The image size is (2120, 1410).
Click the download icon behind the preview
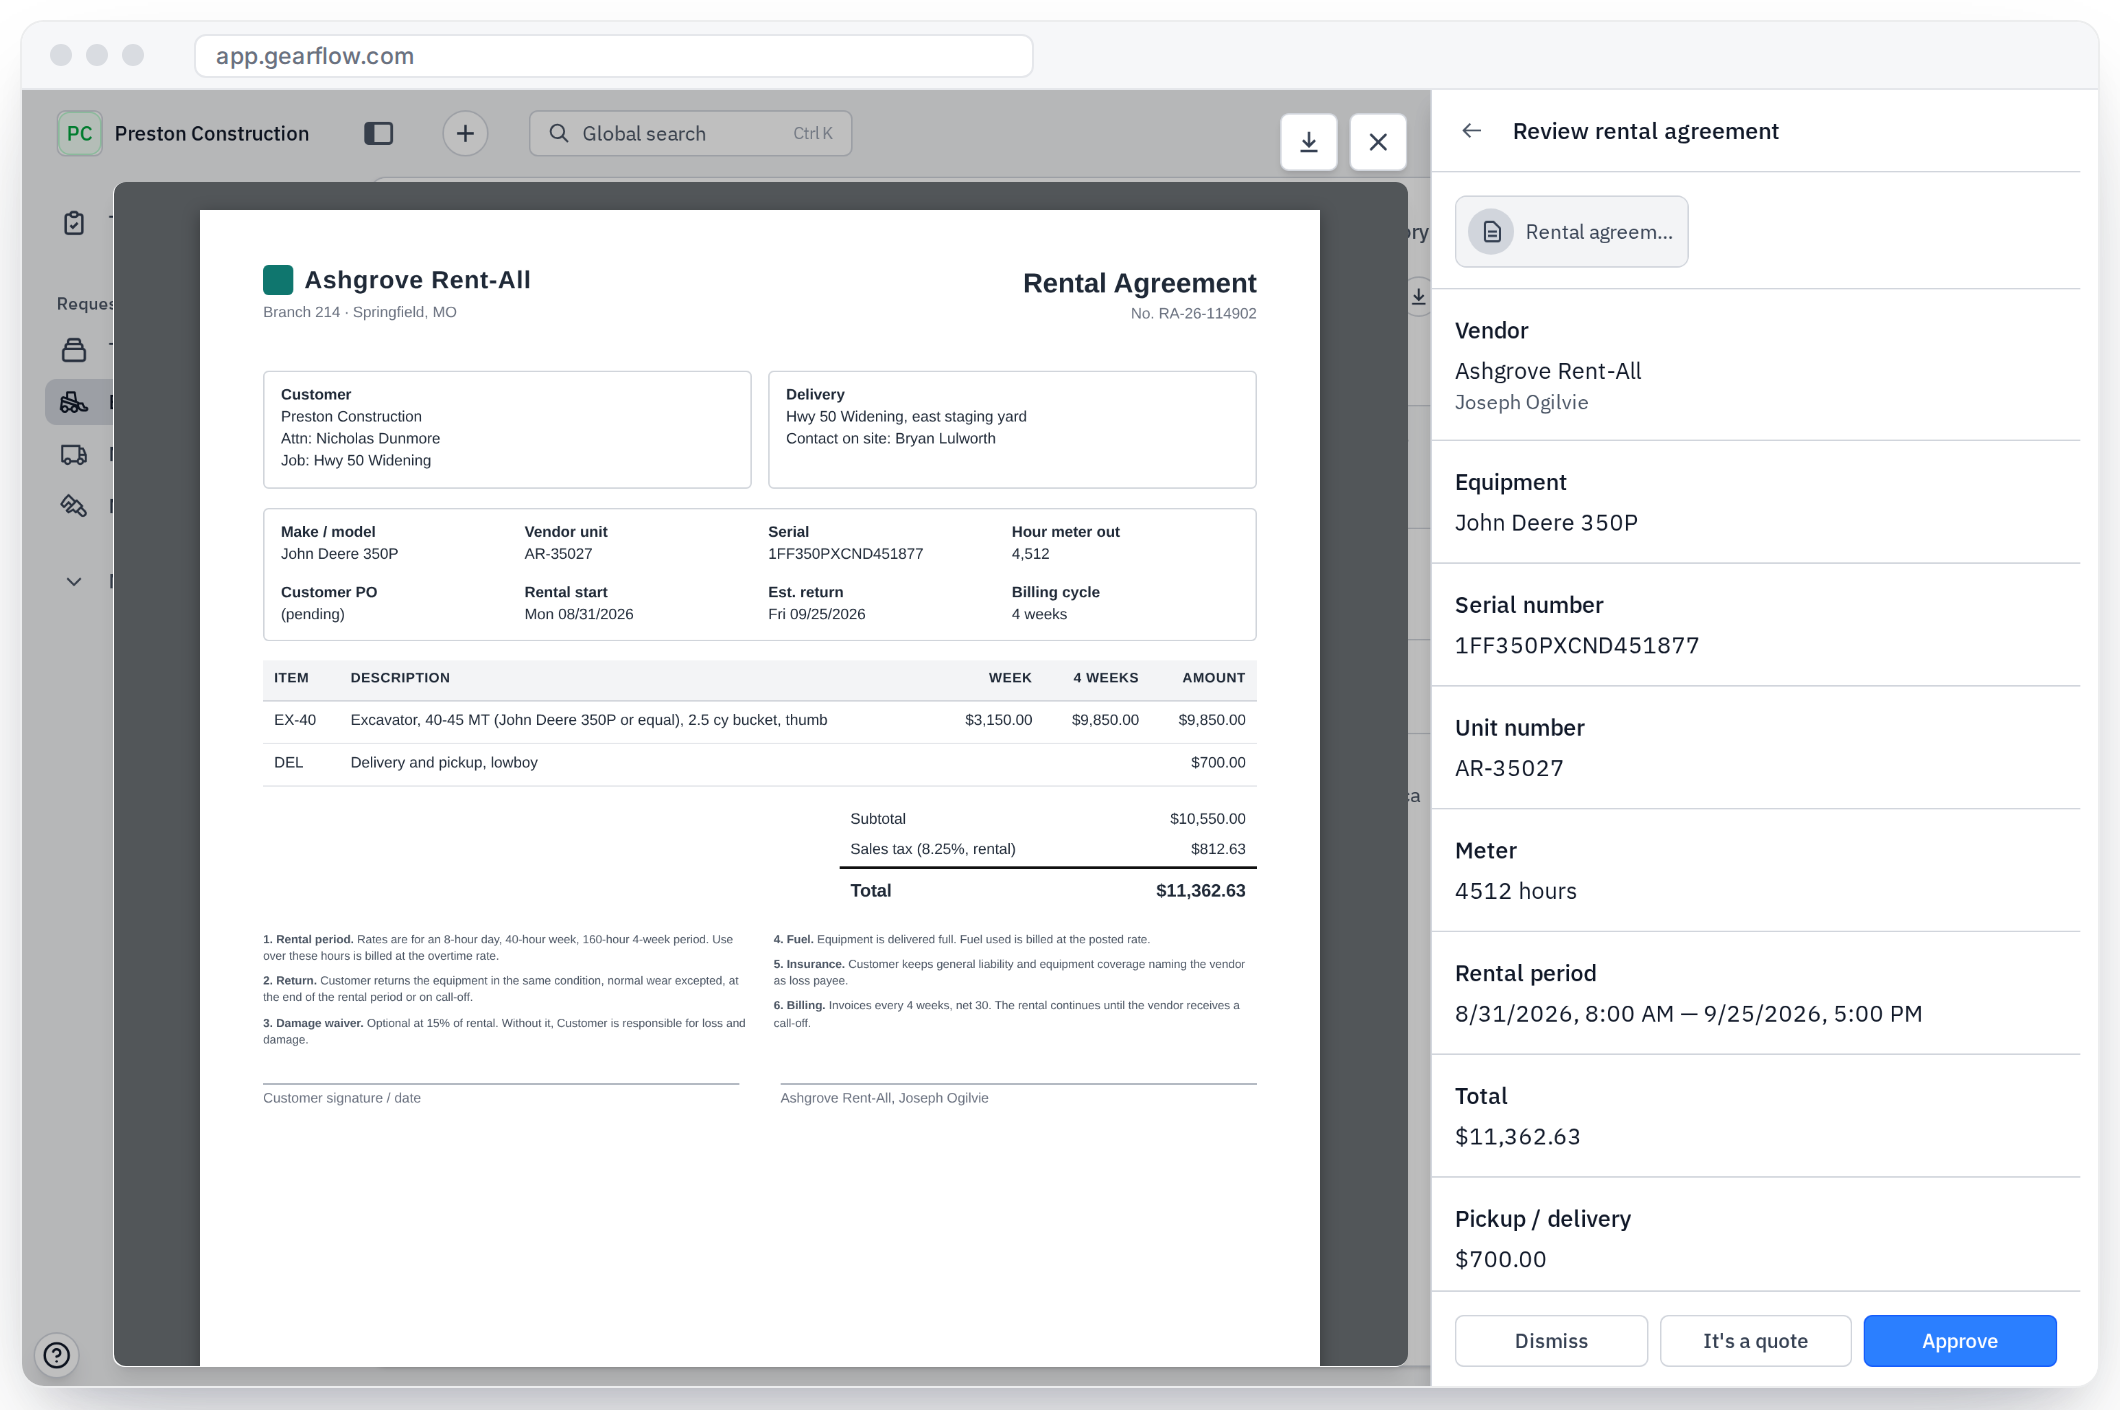[1418, 297]
